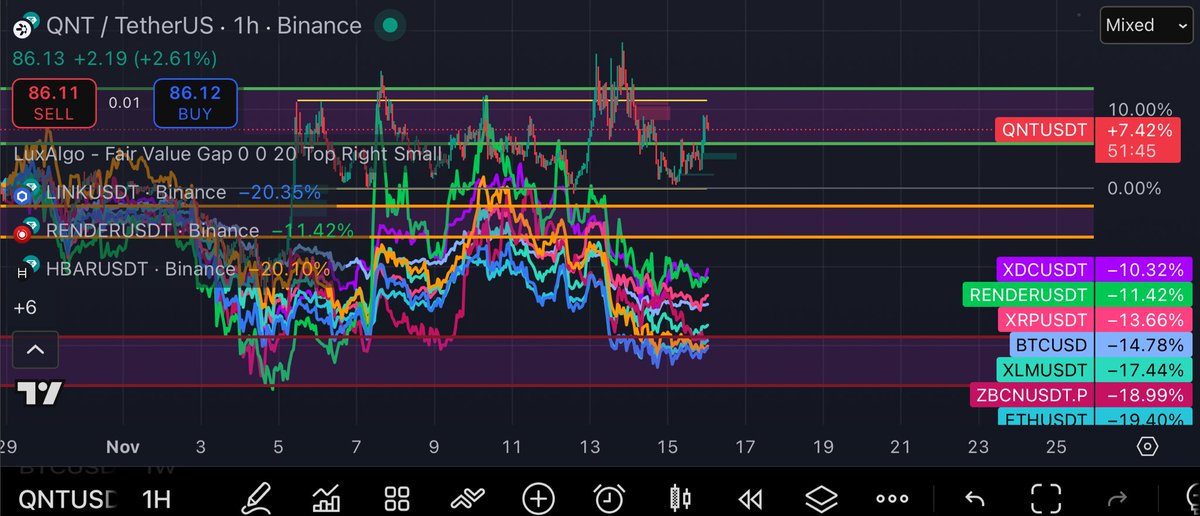Toggle the green market status dot
The width and height of the screenshot is (1200, 516).
click(x=392, y=25)
